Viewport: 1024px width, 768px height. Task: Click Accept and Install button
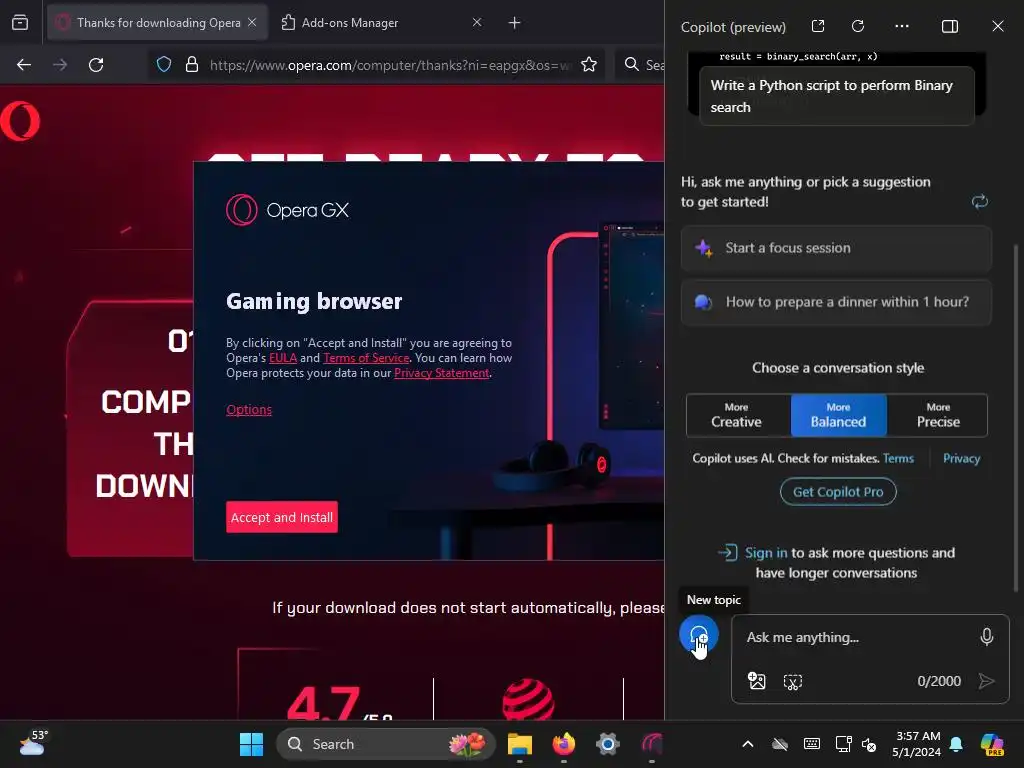pyautogui.click(x=281, y=517)
